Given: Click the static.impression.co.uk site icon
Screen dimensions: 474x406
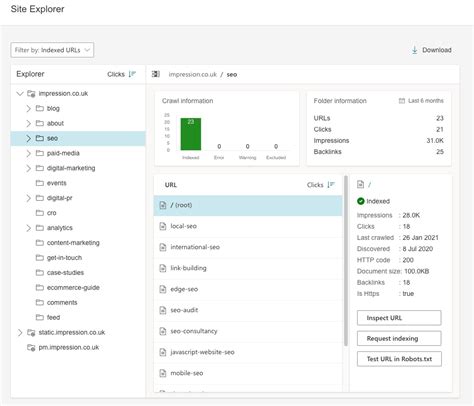Looking at the screenshot, I should tap(31, 333).
